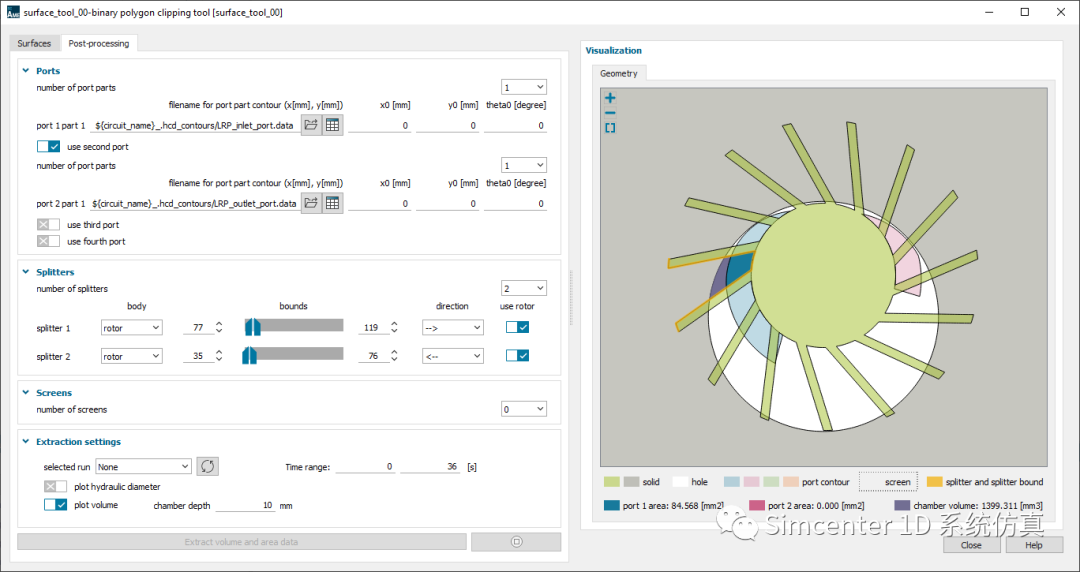Click the Help button
This screenshot has width=1080, height=572.
coord(1033,545)
